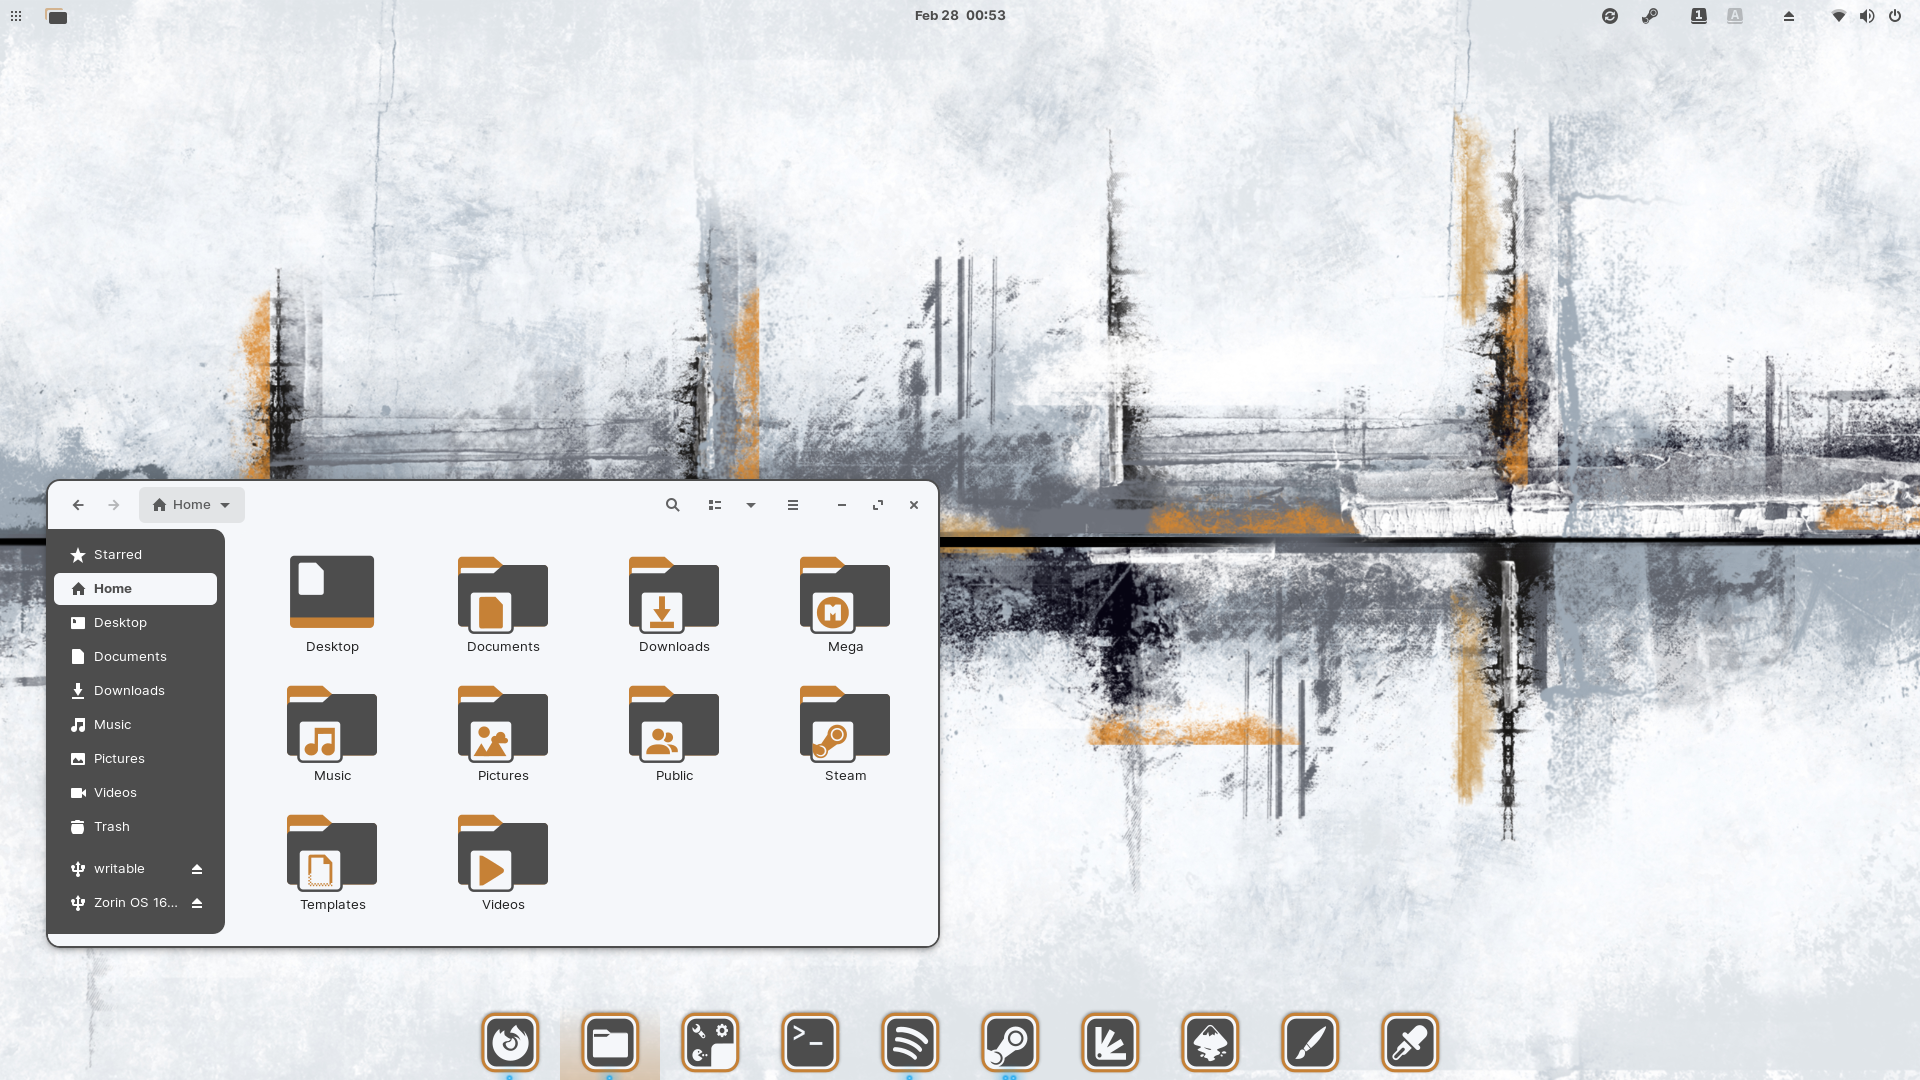Image resolution: width=1920 pixels, height=1080 pixels.
Task: Toggle list/grid view icon
Action: (x=715, y=505)
